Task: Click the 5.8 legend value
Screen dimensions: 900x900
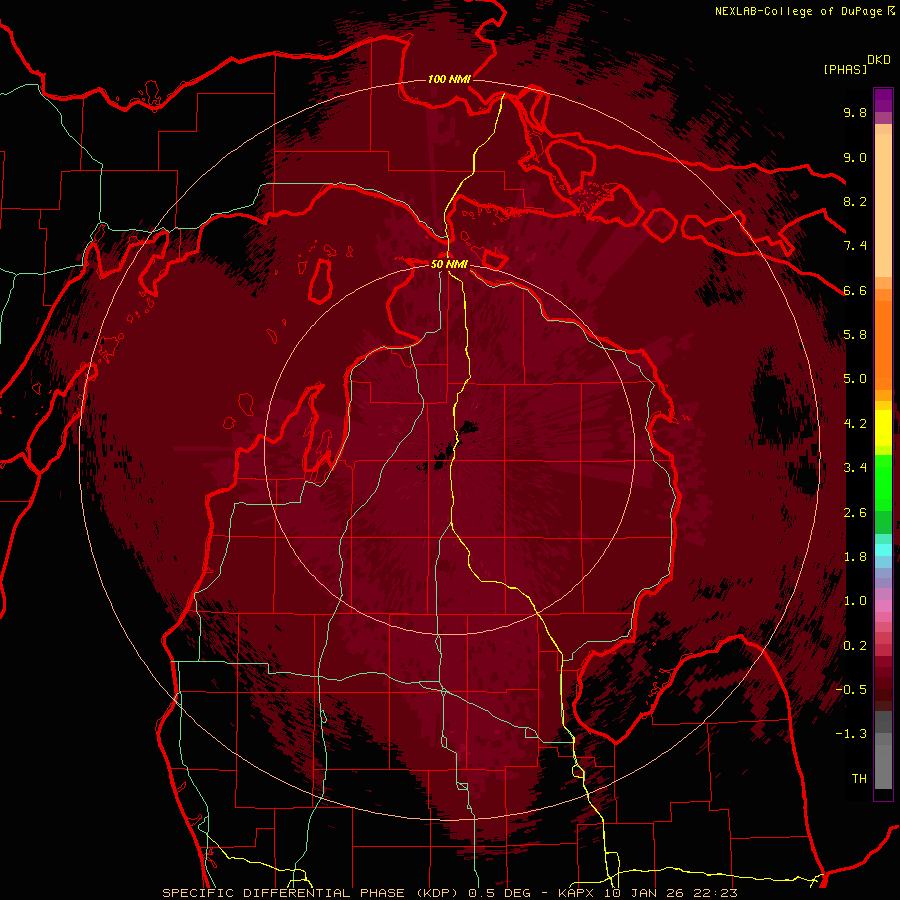Action: (855, 335)
